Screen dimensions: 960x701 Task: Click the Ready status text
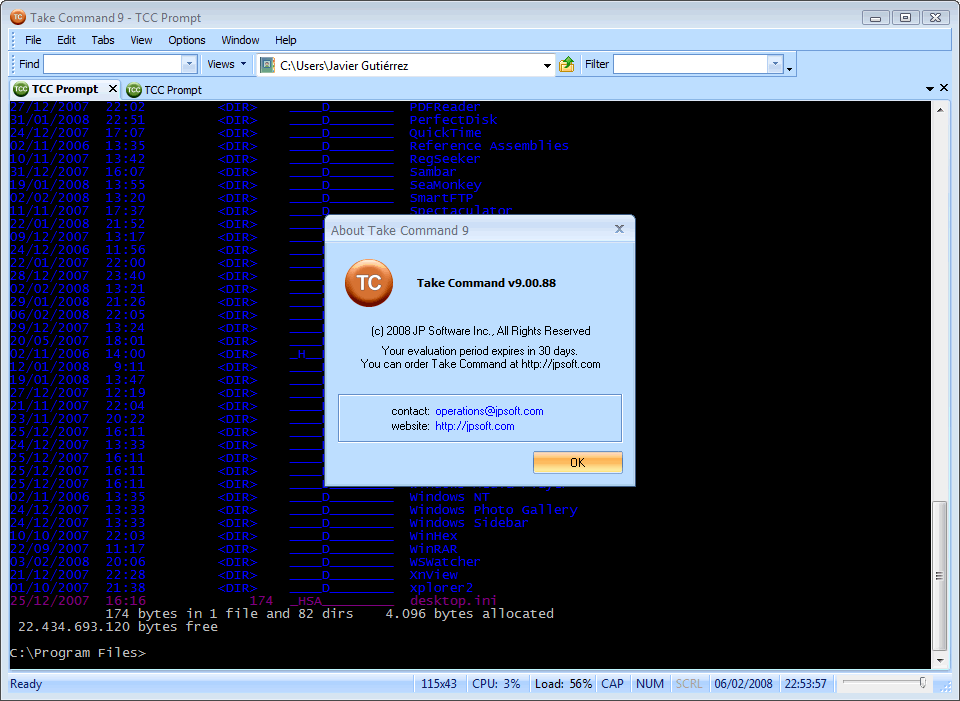click(x=26, y=684)
